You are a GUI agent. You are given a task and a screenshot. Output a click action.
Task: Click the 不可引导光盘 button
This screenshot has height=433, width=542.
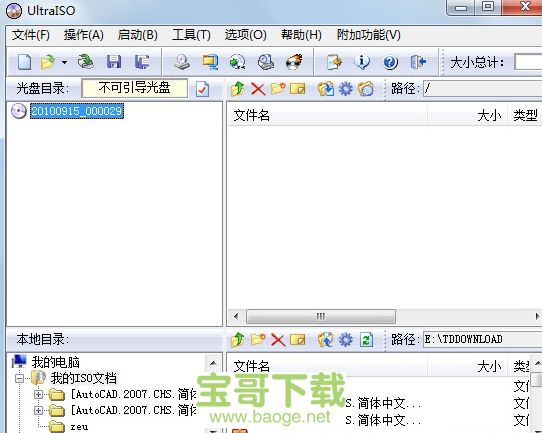134,88
